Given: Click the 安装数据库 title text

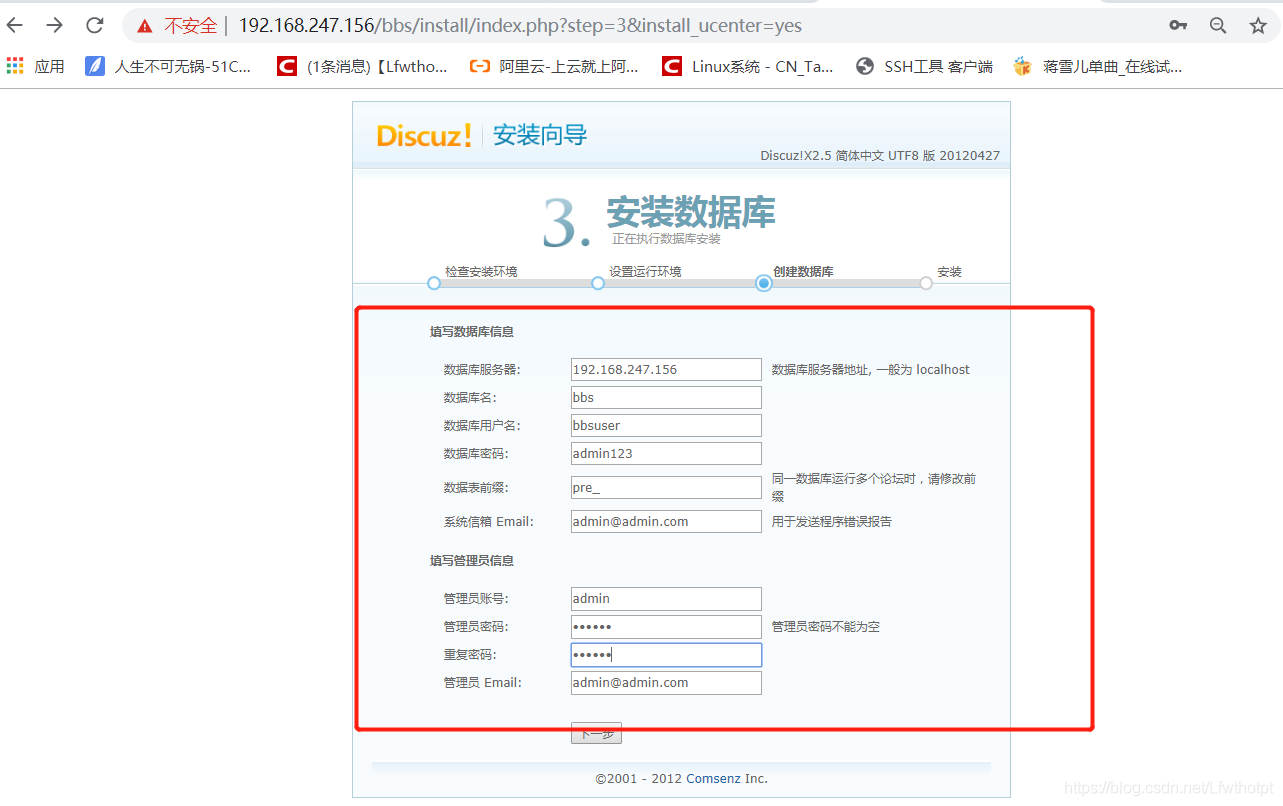Looking at the screenshot, I should (690, 212).
